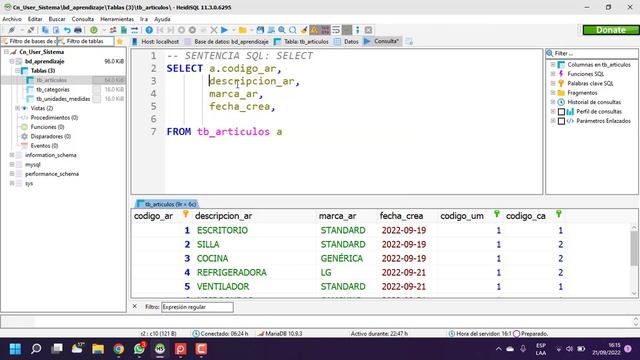This screenshot has height=360, width=640.
Task: Click the yellow favorites star icon
Action: point(120,42)
